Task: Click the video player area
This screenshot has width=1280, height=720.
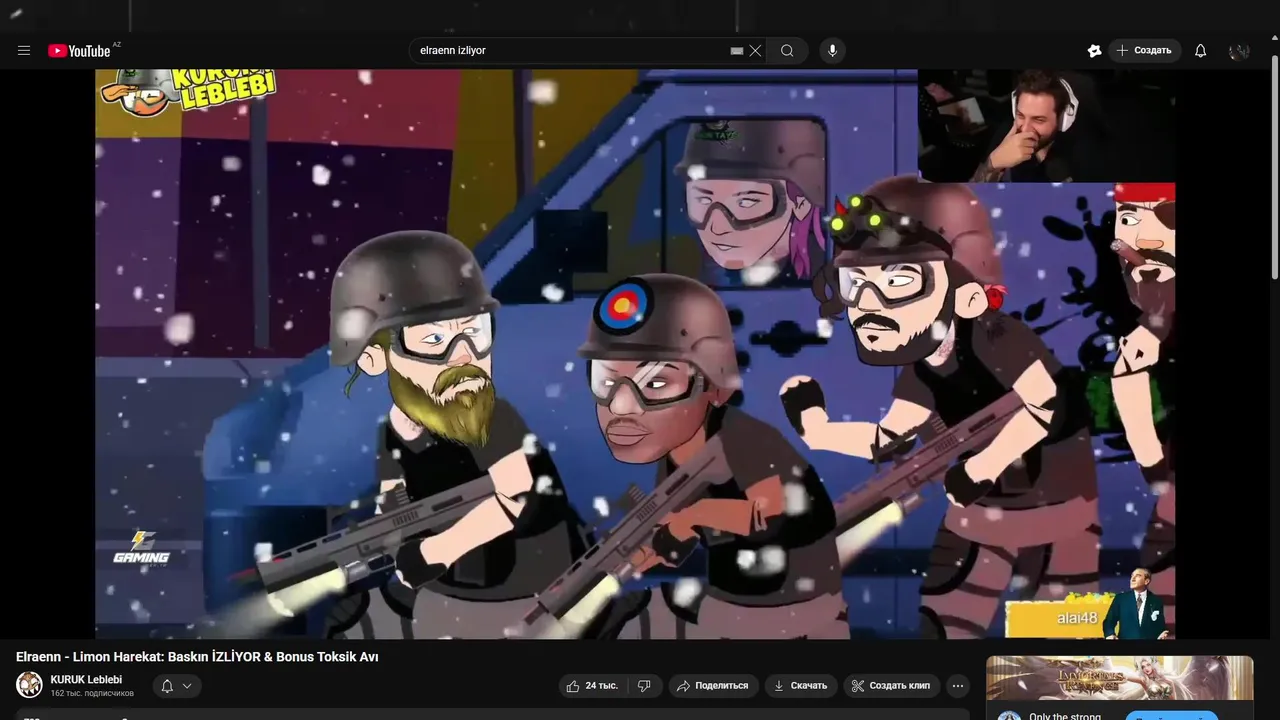Action: (x=635, y=354)
